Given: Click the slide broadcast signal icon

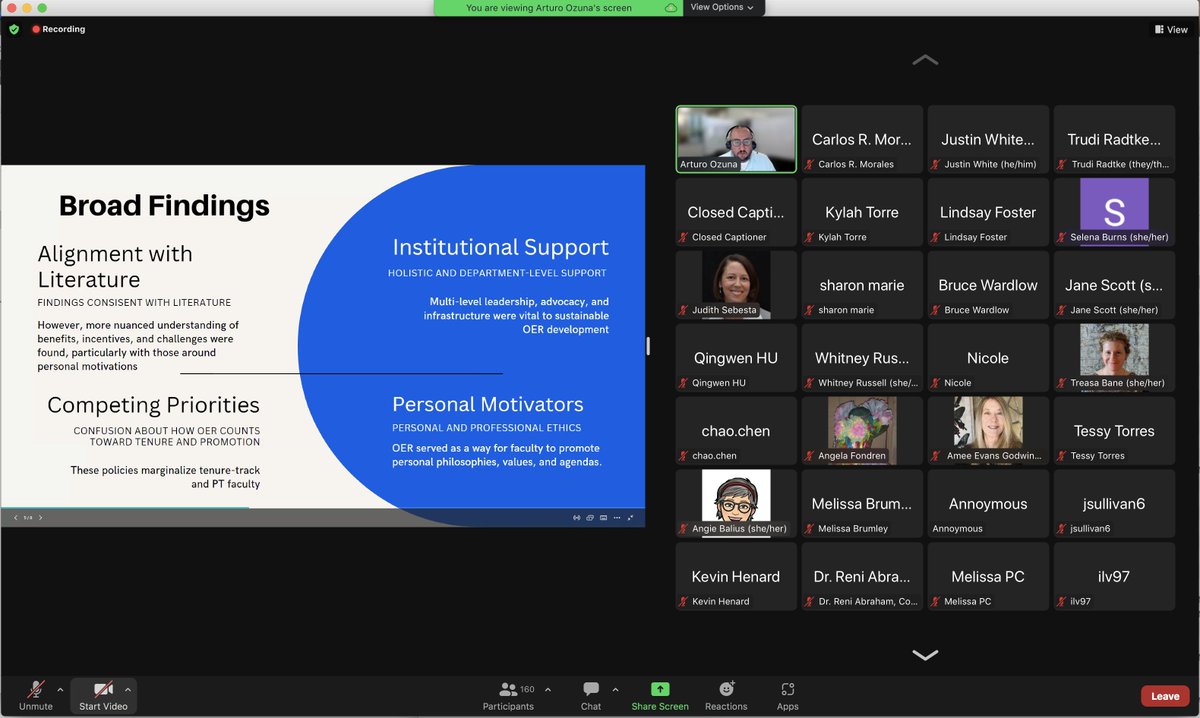Looking at the screenshot, I should pos(577,518).
